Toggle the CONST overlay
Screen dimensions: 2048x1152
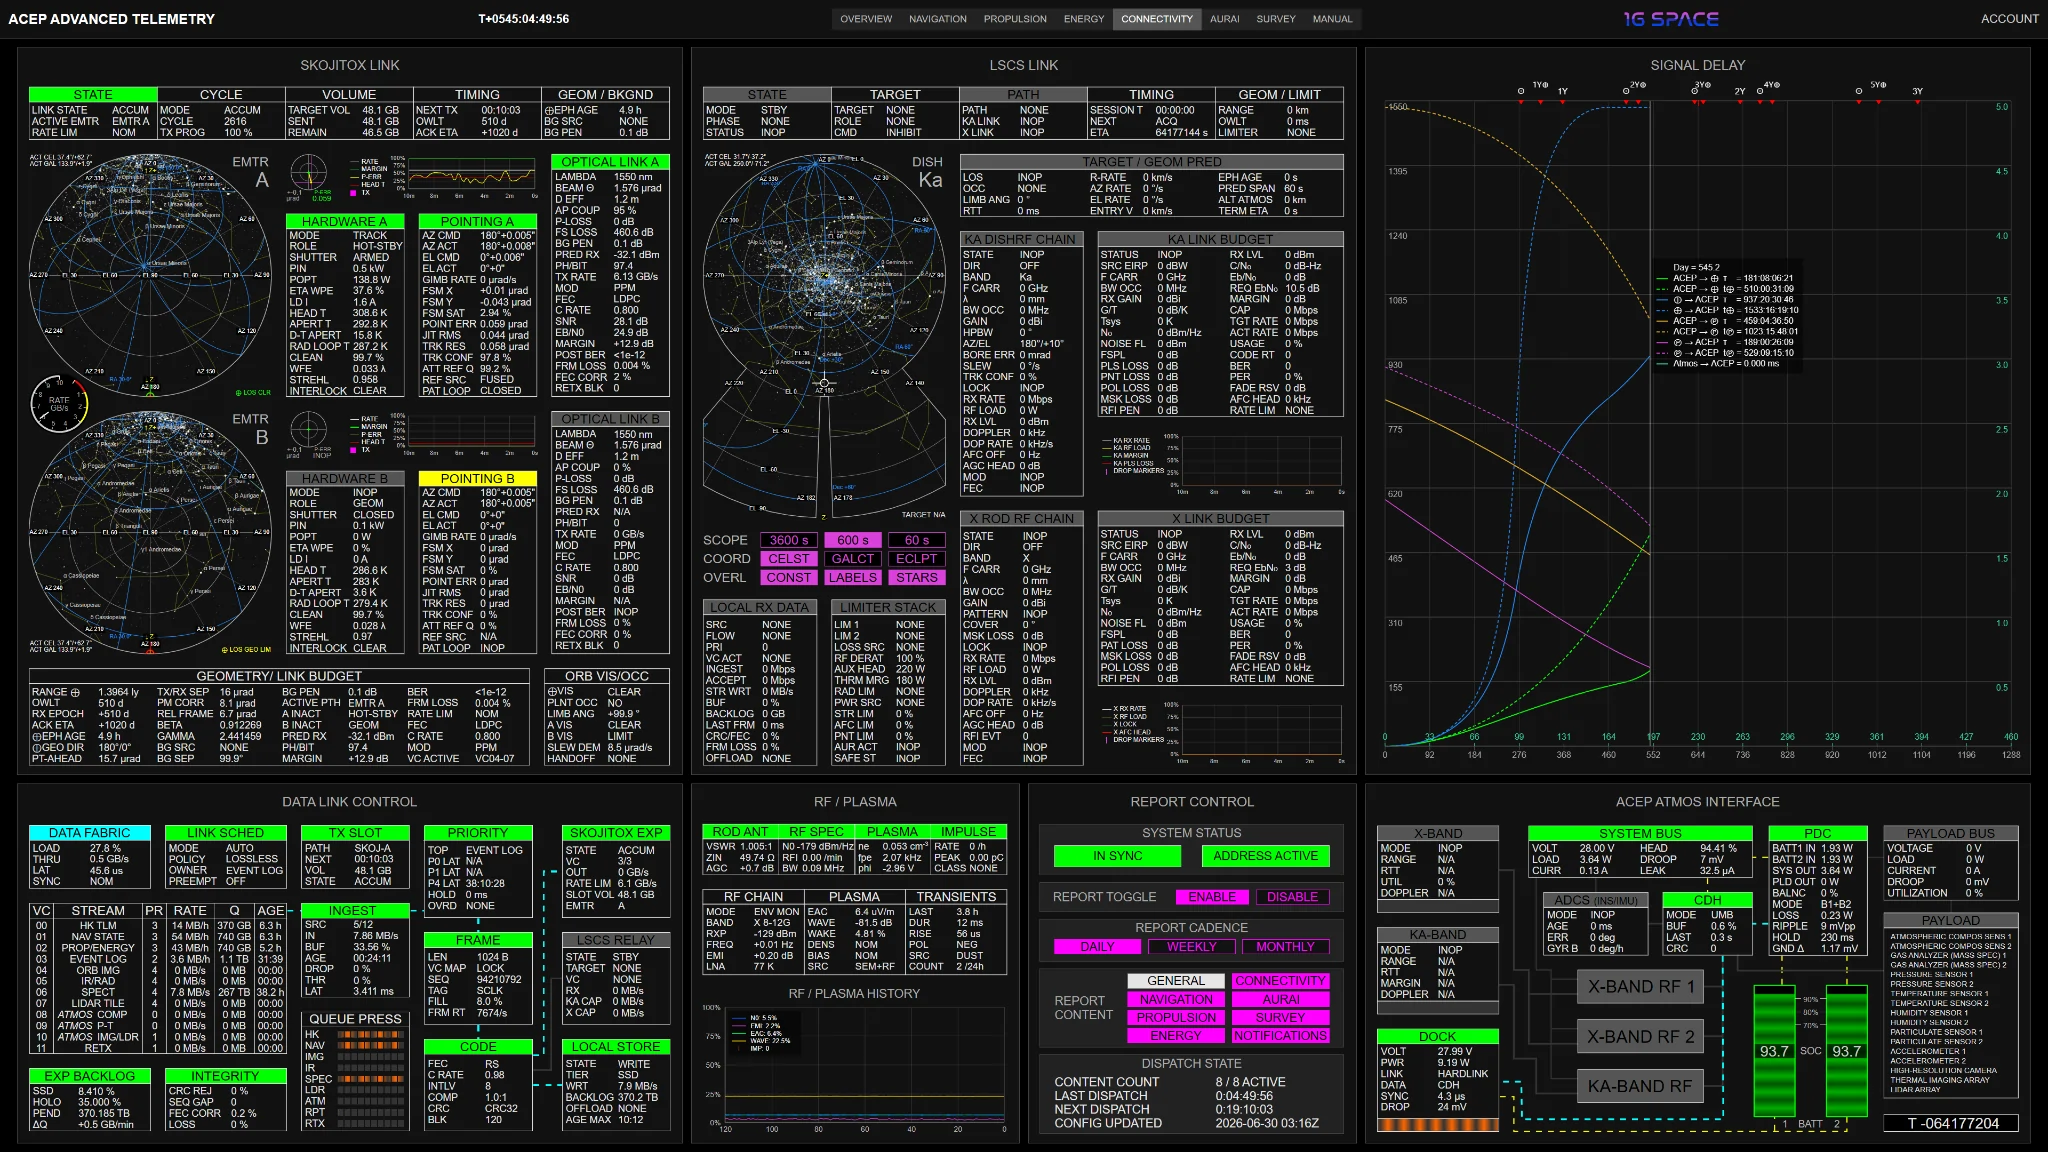[789, 578]
